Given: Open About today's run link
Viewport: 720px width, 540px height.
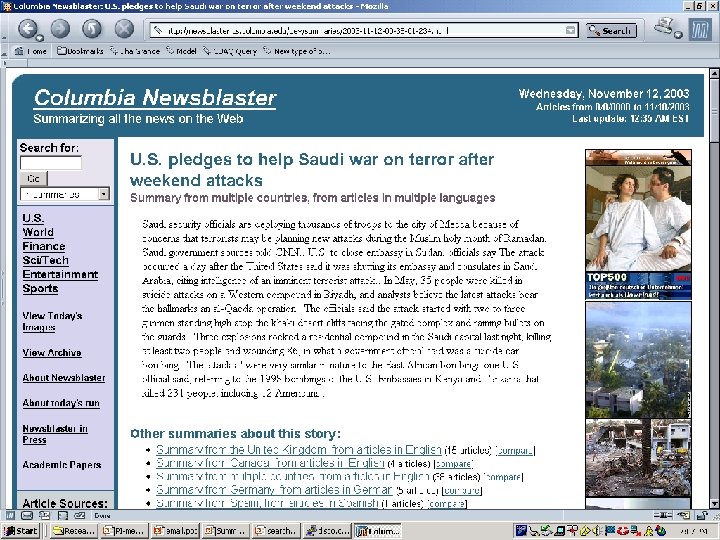Looking at the screenshot, I should click(61, 403).
